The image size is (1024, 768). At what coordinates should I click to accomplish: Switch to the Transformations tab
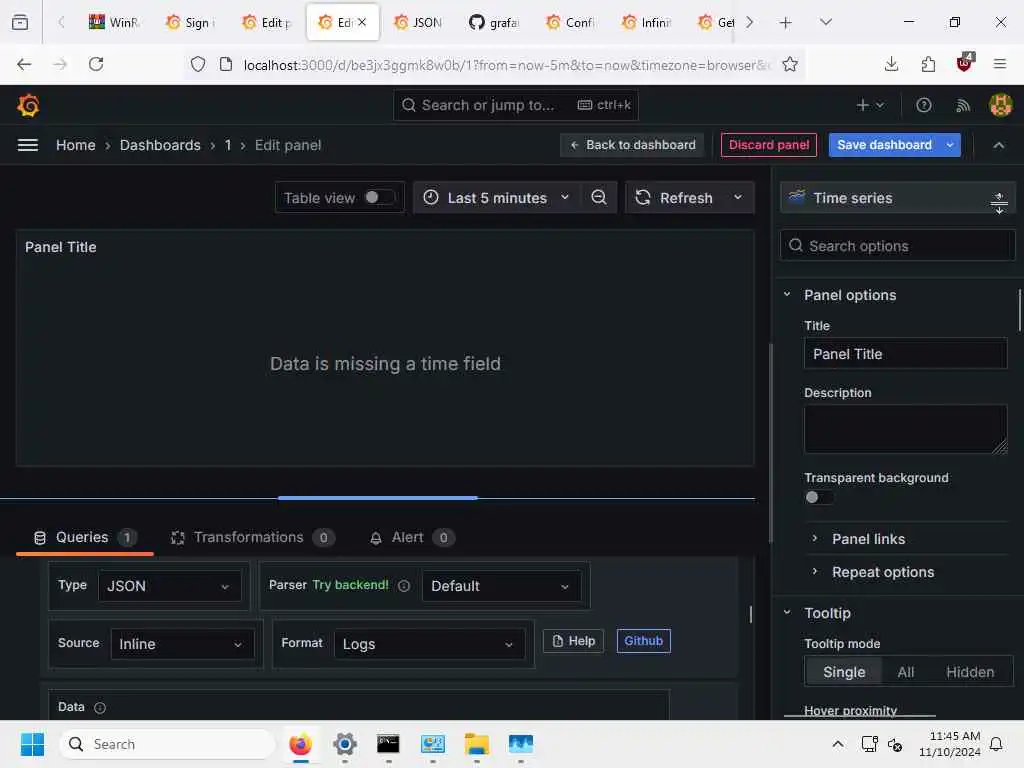point(252,537)
